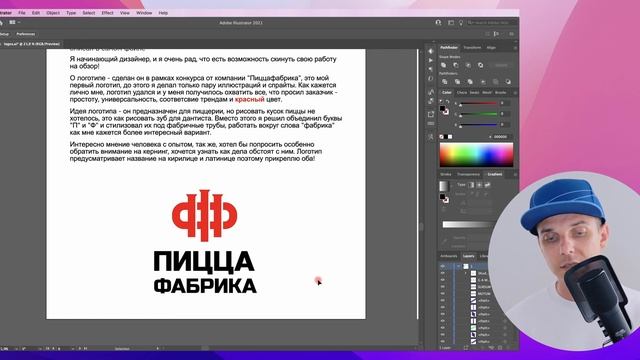Click the Expand button in Pathfinder panel
Viewport: 640px width, 360px height.
[x=501, y=65]
